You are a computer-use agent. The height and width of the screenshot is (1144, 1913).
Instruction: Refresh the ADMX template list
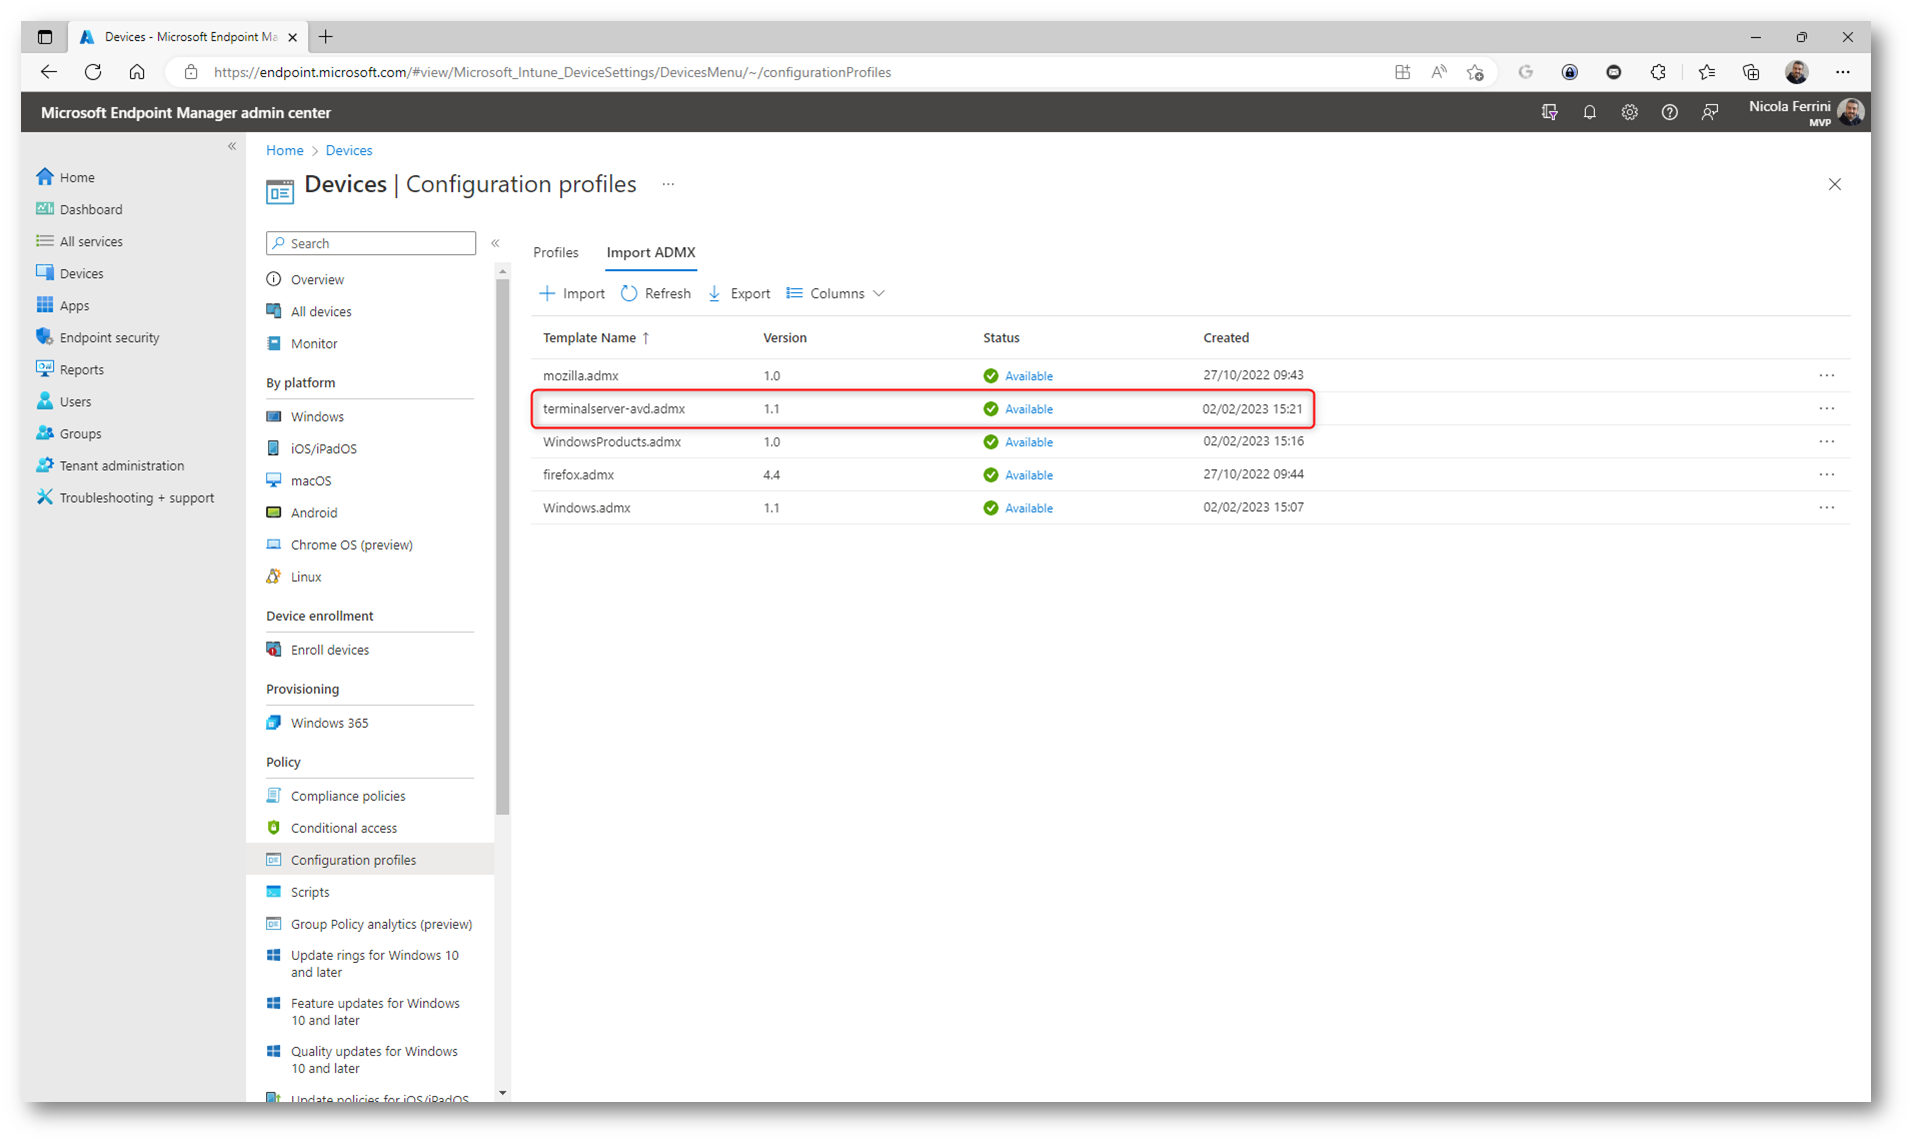tap(656, 293)
